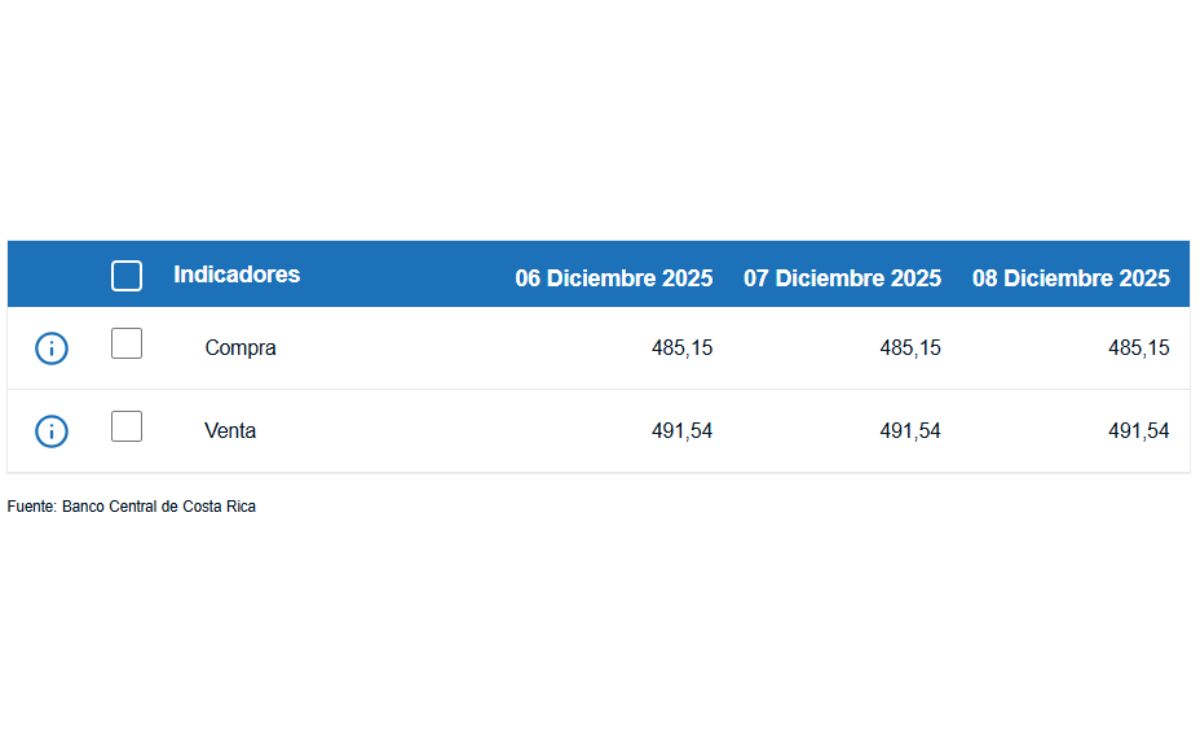
Task: Click the 08 Diciembre 2025 column header
Action: (1070, 278)
